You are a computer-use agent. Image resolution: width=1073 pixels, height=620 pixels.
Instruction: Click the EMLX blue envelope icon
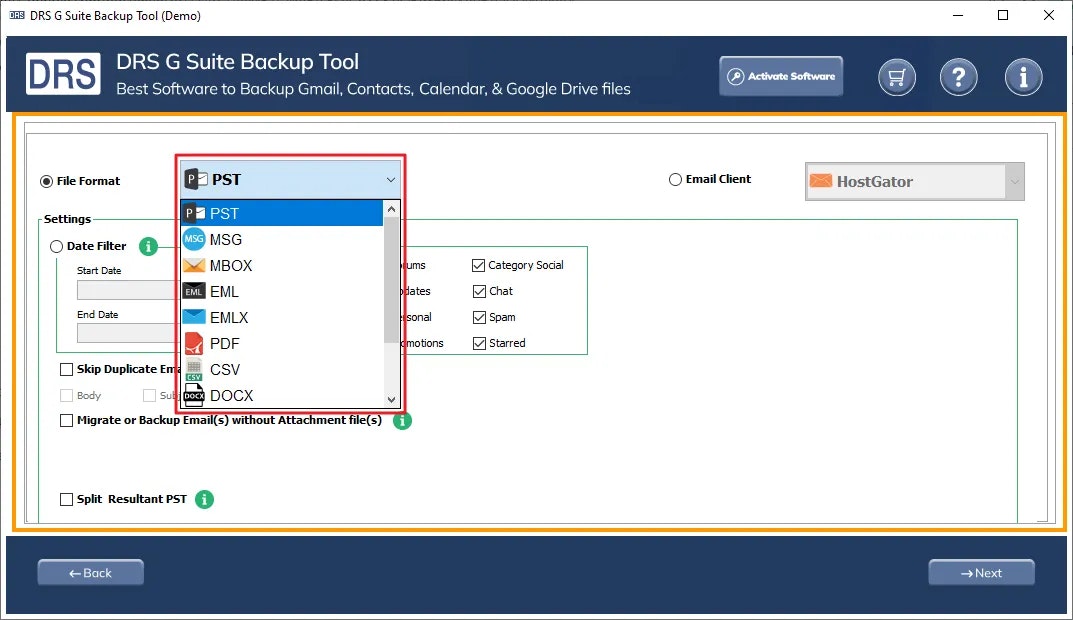click(x=194, y=317)
